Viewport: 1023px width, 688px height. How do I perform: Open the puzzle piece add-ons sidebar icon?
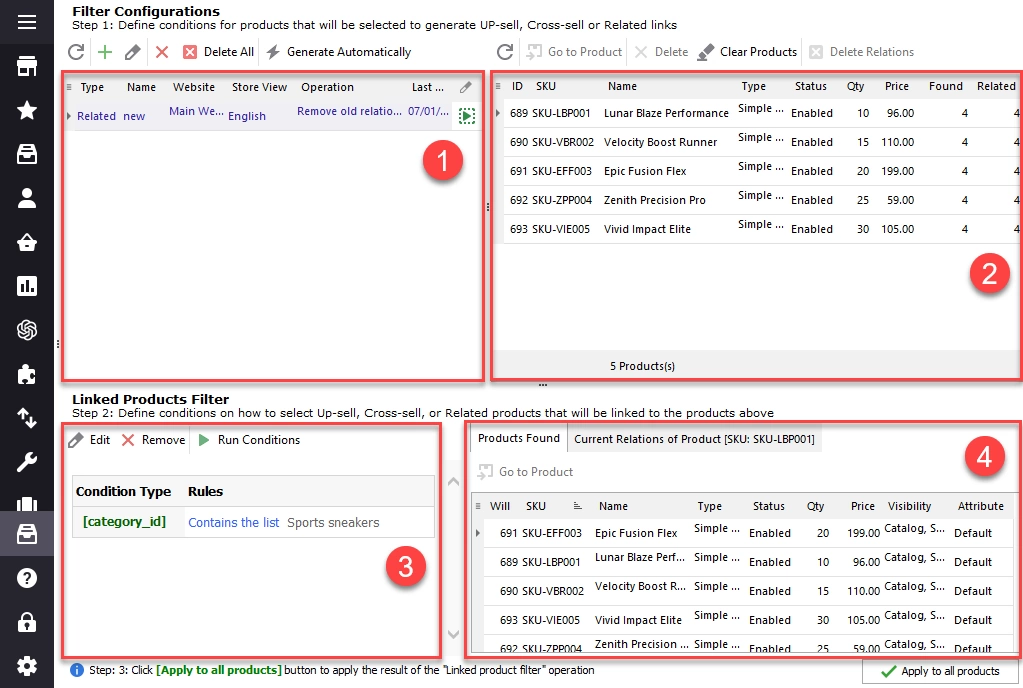point(27,374)
